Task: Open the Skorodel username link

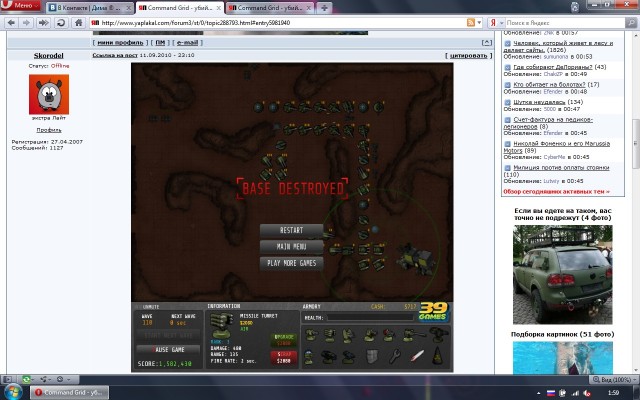Action: [x=49, y=56]
